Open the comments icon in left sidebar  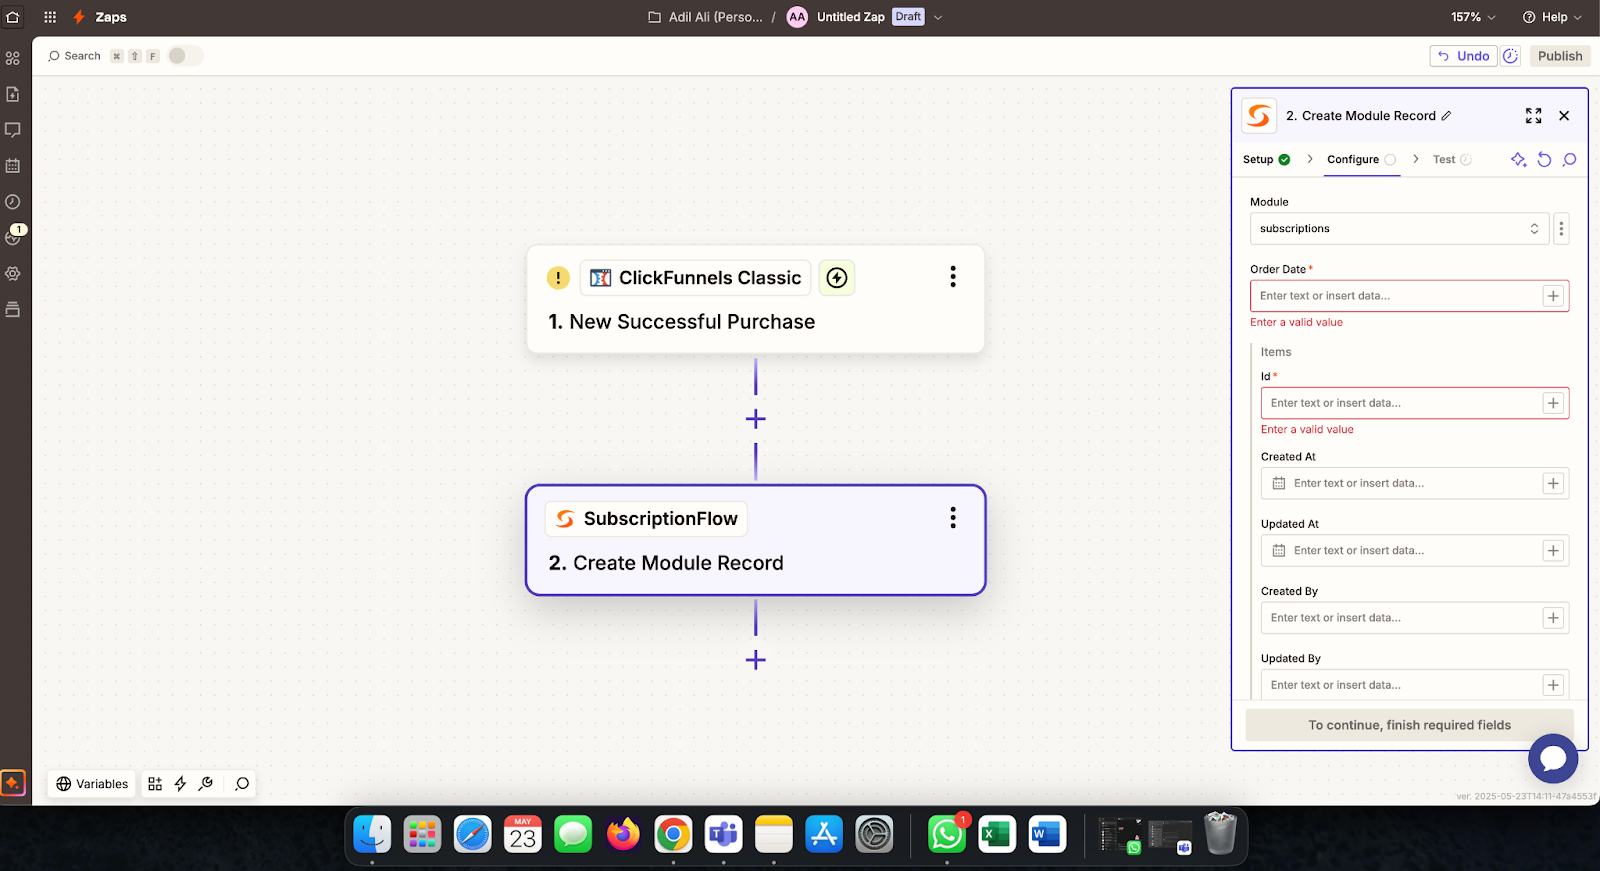pyautogui.click(x=13, y=130)
